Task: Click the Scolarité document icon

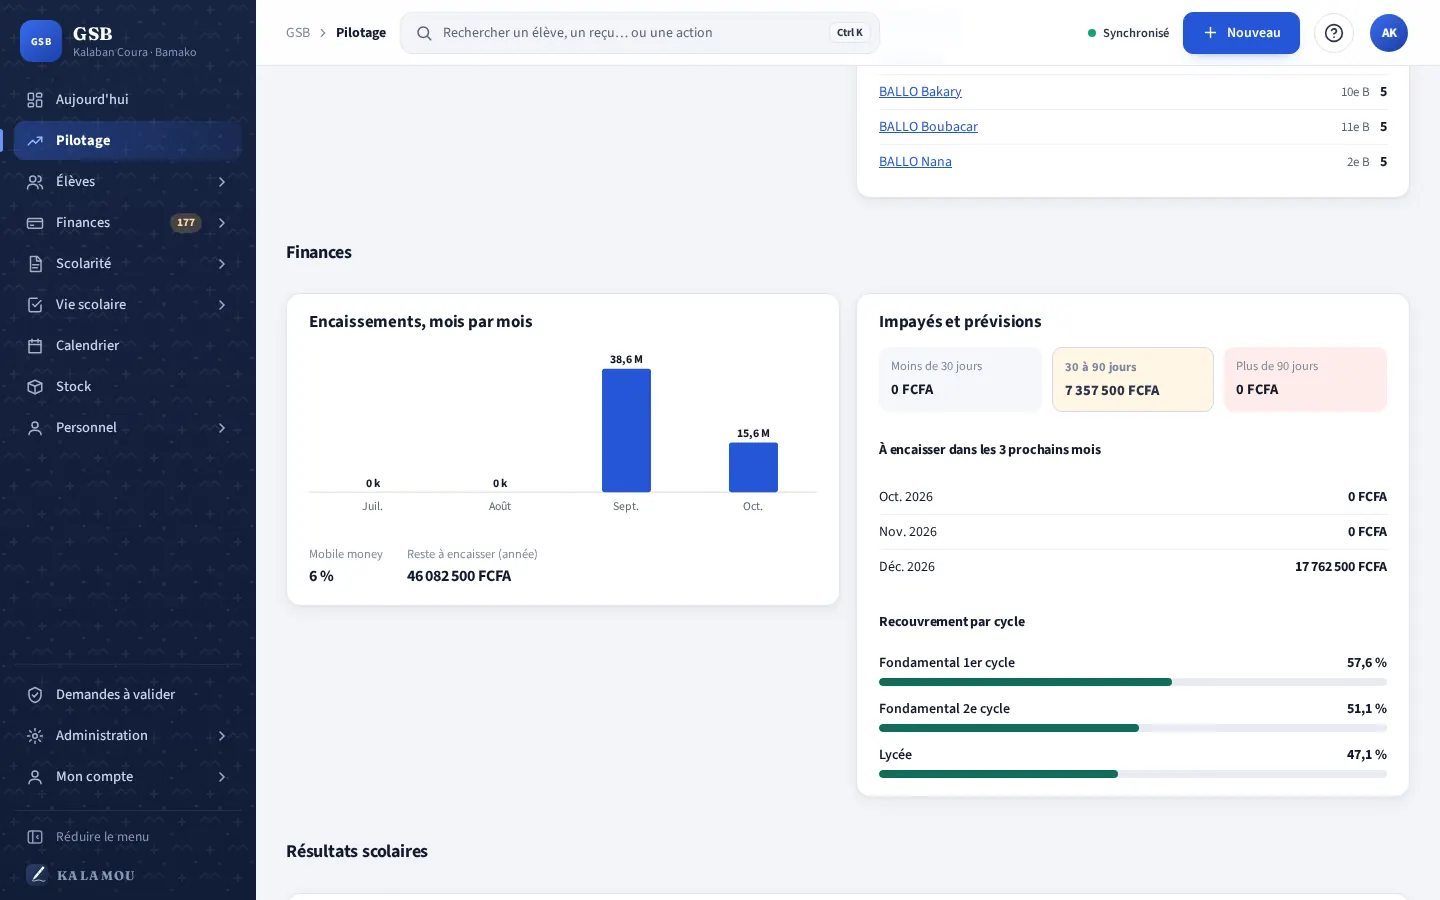Action: pos(35,264)
